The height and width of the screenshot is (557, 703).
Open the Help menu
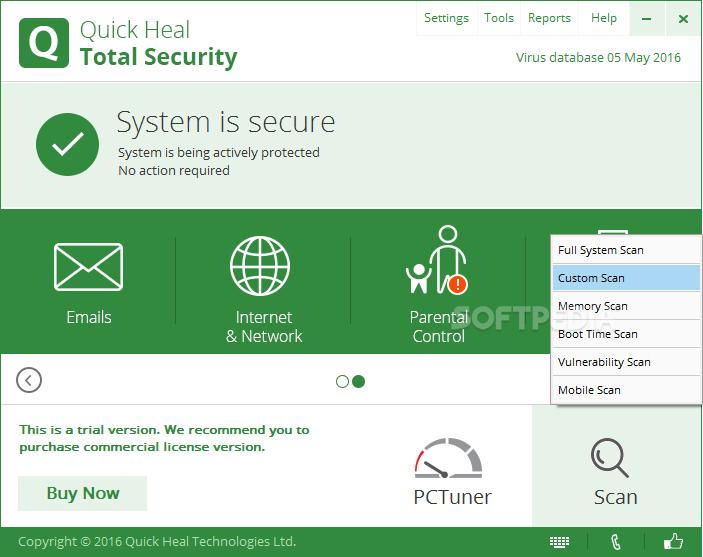(604, 18)
